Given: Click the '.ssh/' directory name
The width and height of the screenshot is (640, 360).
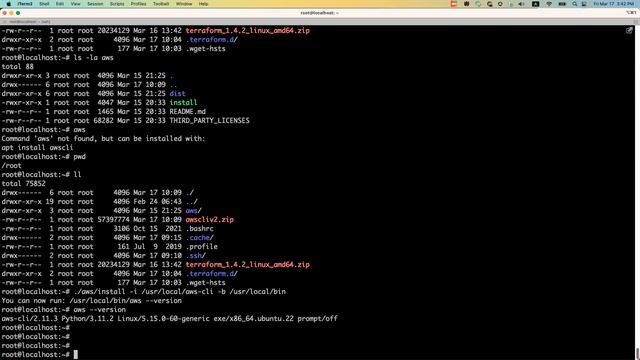Looking at the screenshot, I should pos(196,256).
